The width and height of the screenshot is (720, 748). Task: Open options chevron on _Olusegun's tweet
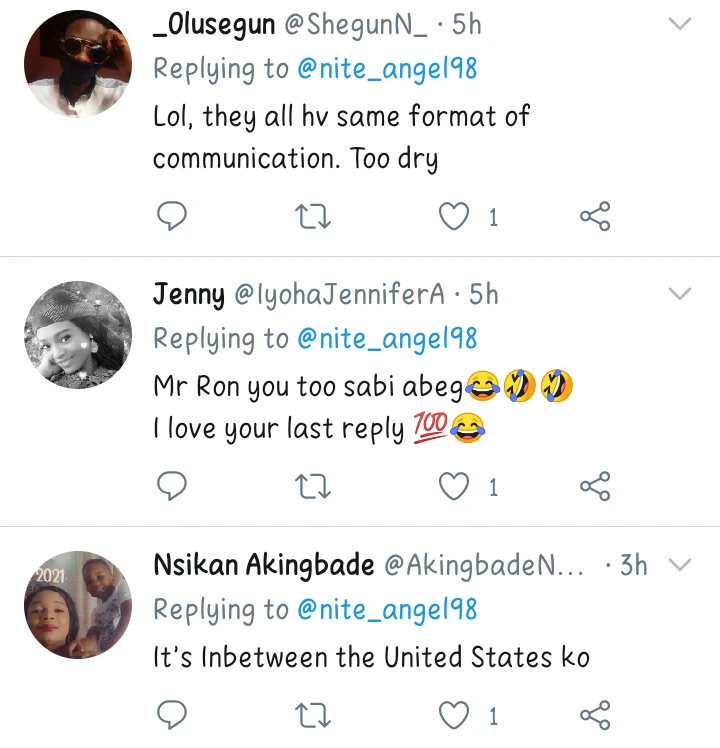(680, 24)
